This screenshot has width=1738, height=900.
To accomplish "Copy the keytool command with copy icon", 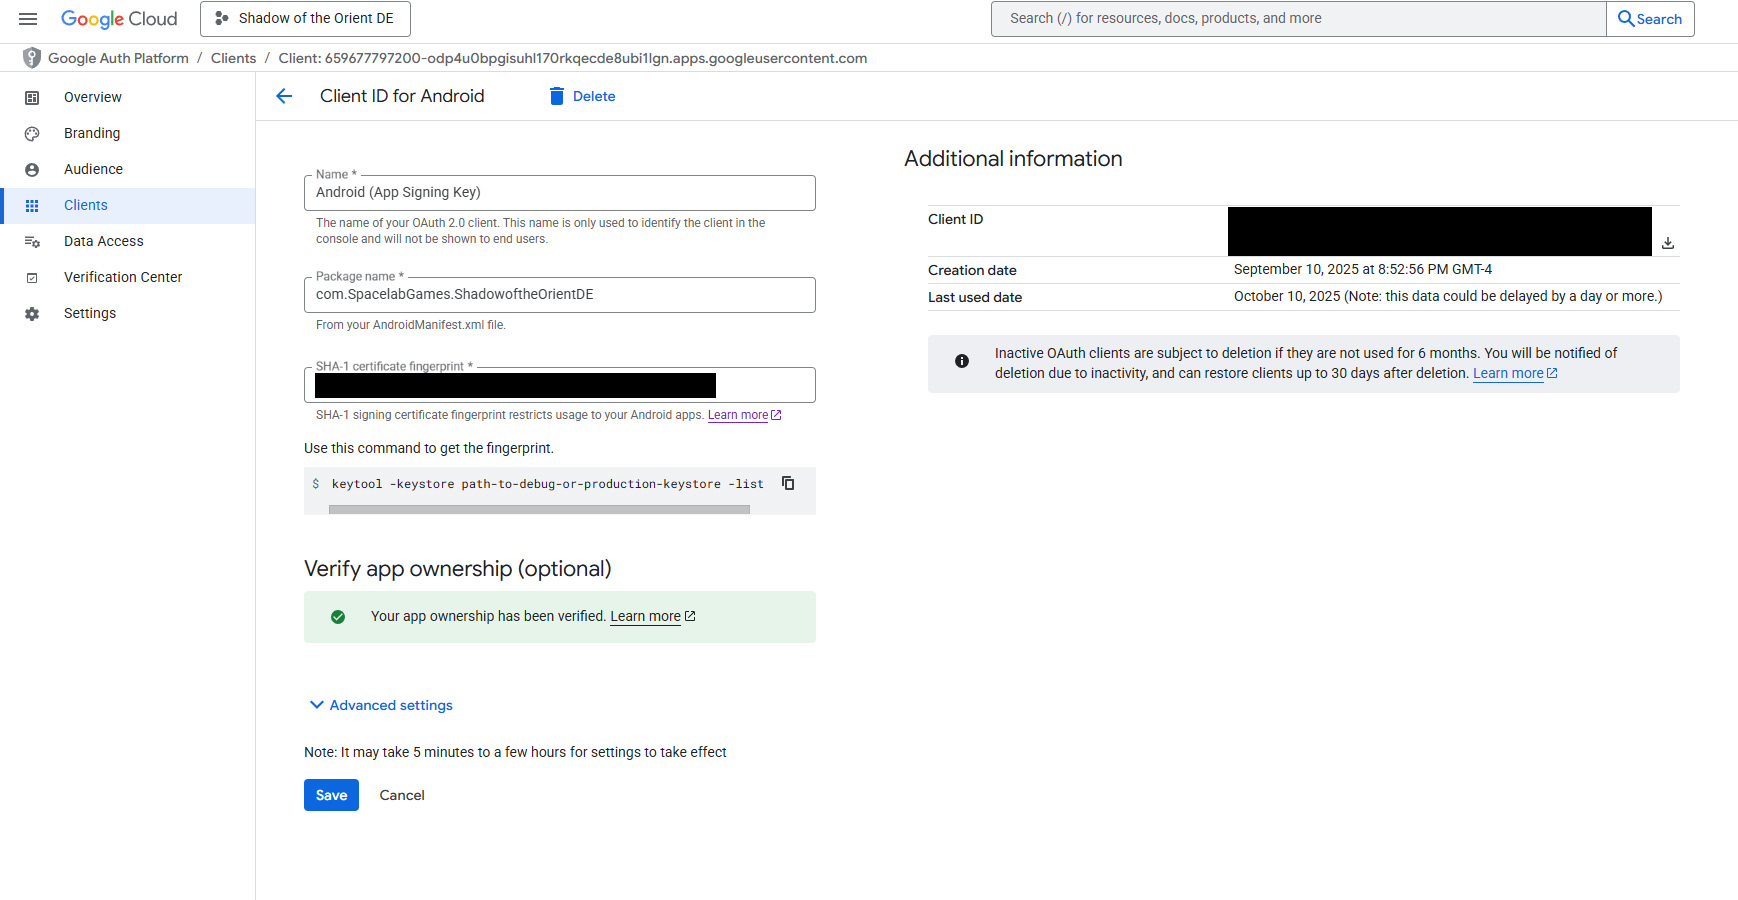I will point(788,483).
